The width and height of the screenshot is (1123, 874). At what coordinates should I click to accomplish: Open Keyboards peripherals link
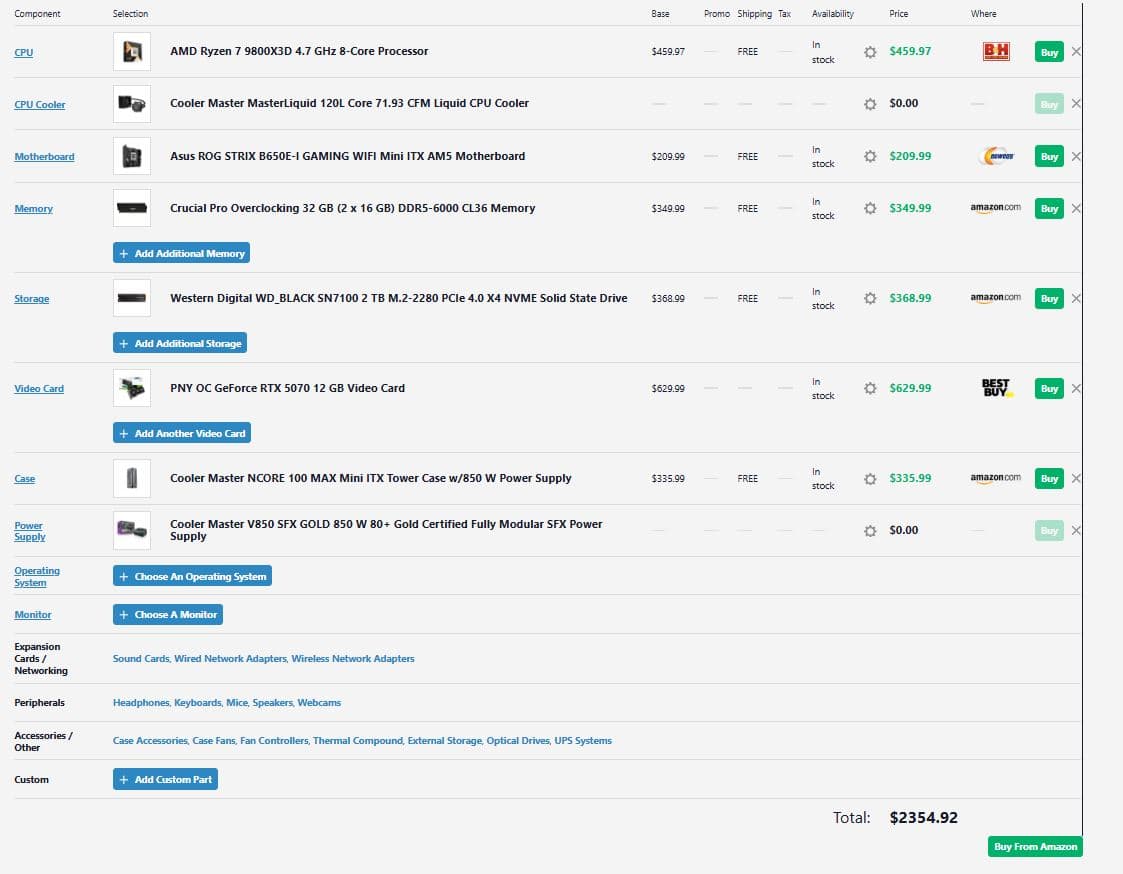tap(198, 703)
